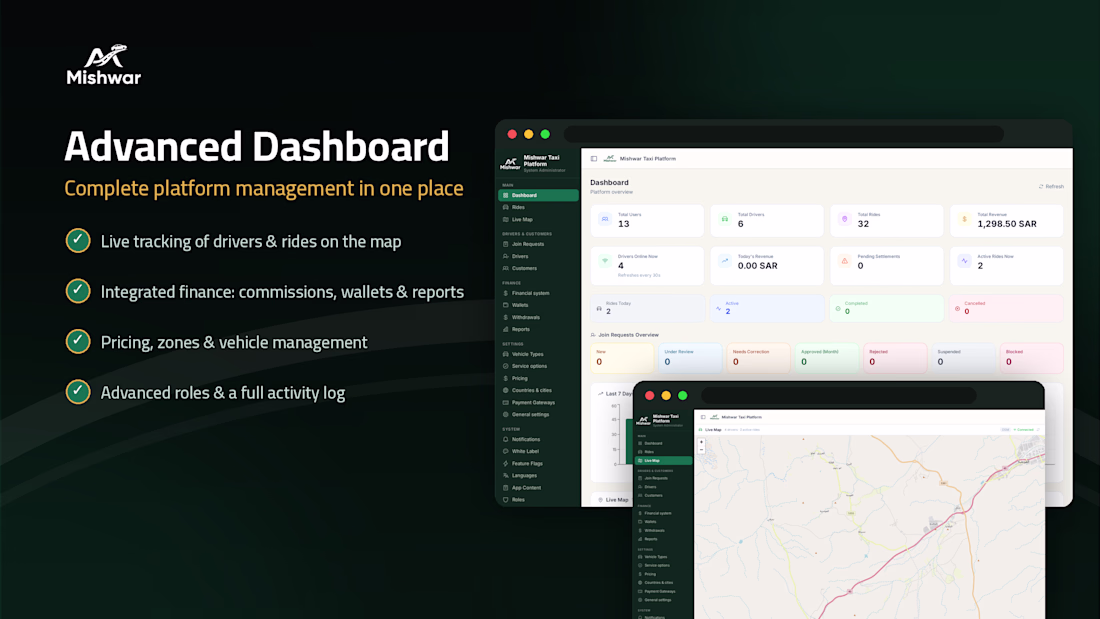Click Refresh button on the Dashboard page
Screen dimensions: 1100x619
pos(1051,187)
